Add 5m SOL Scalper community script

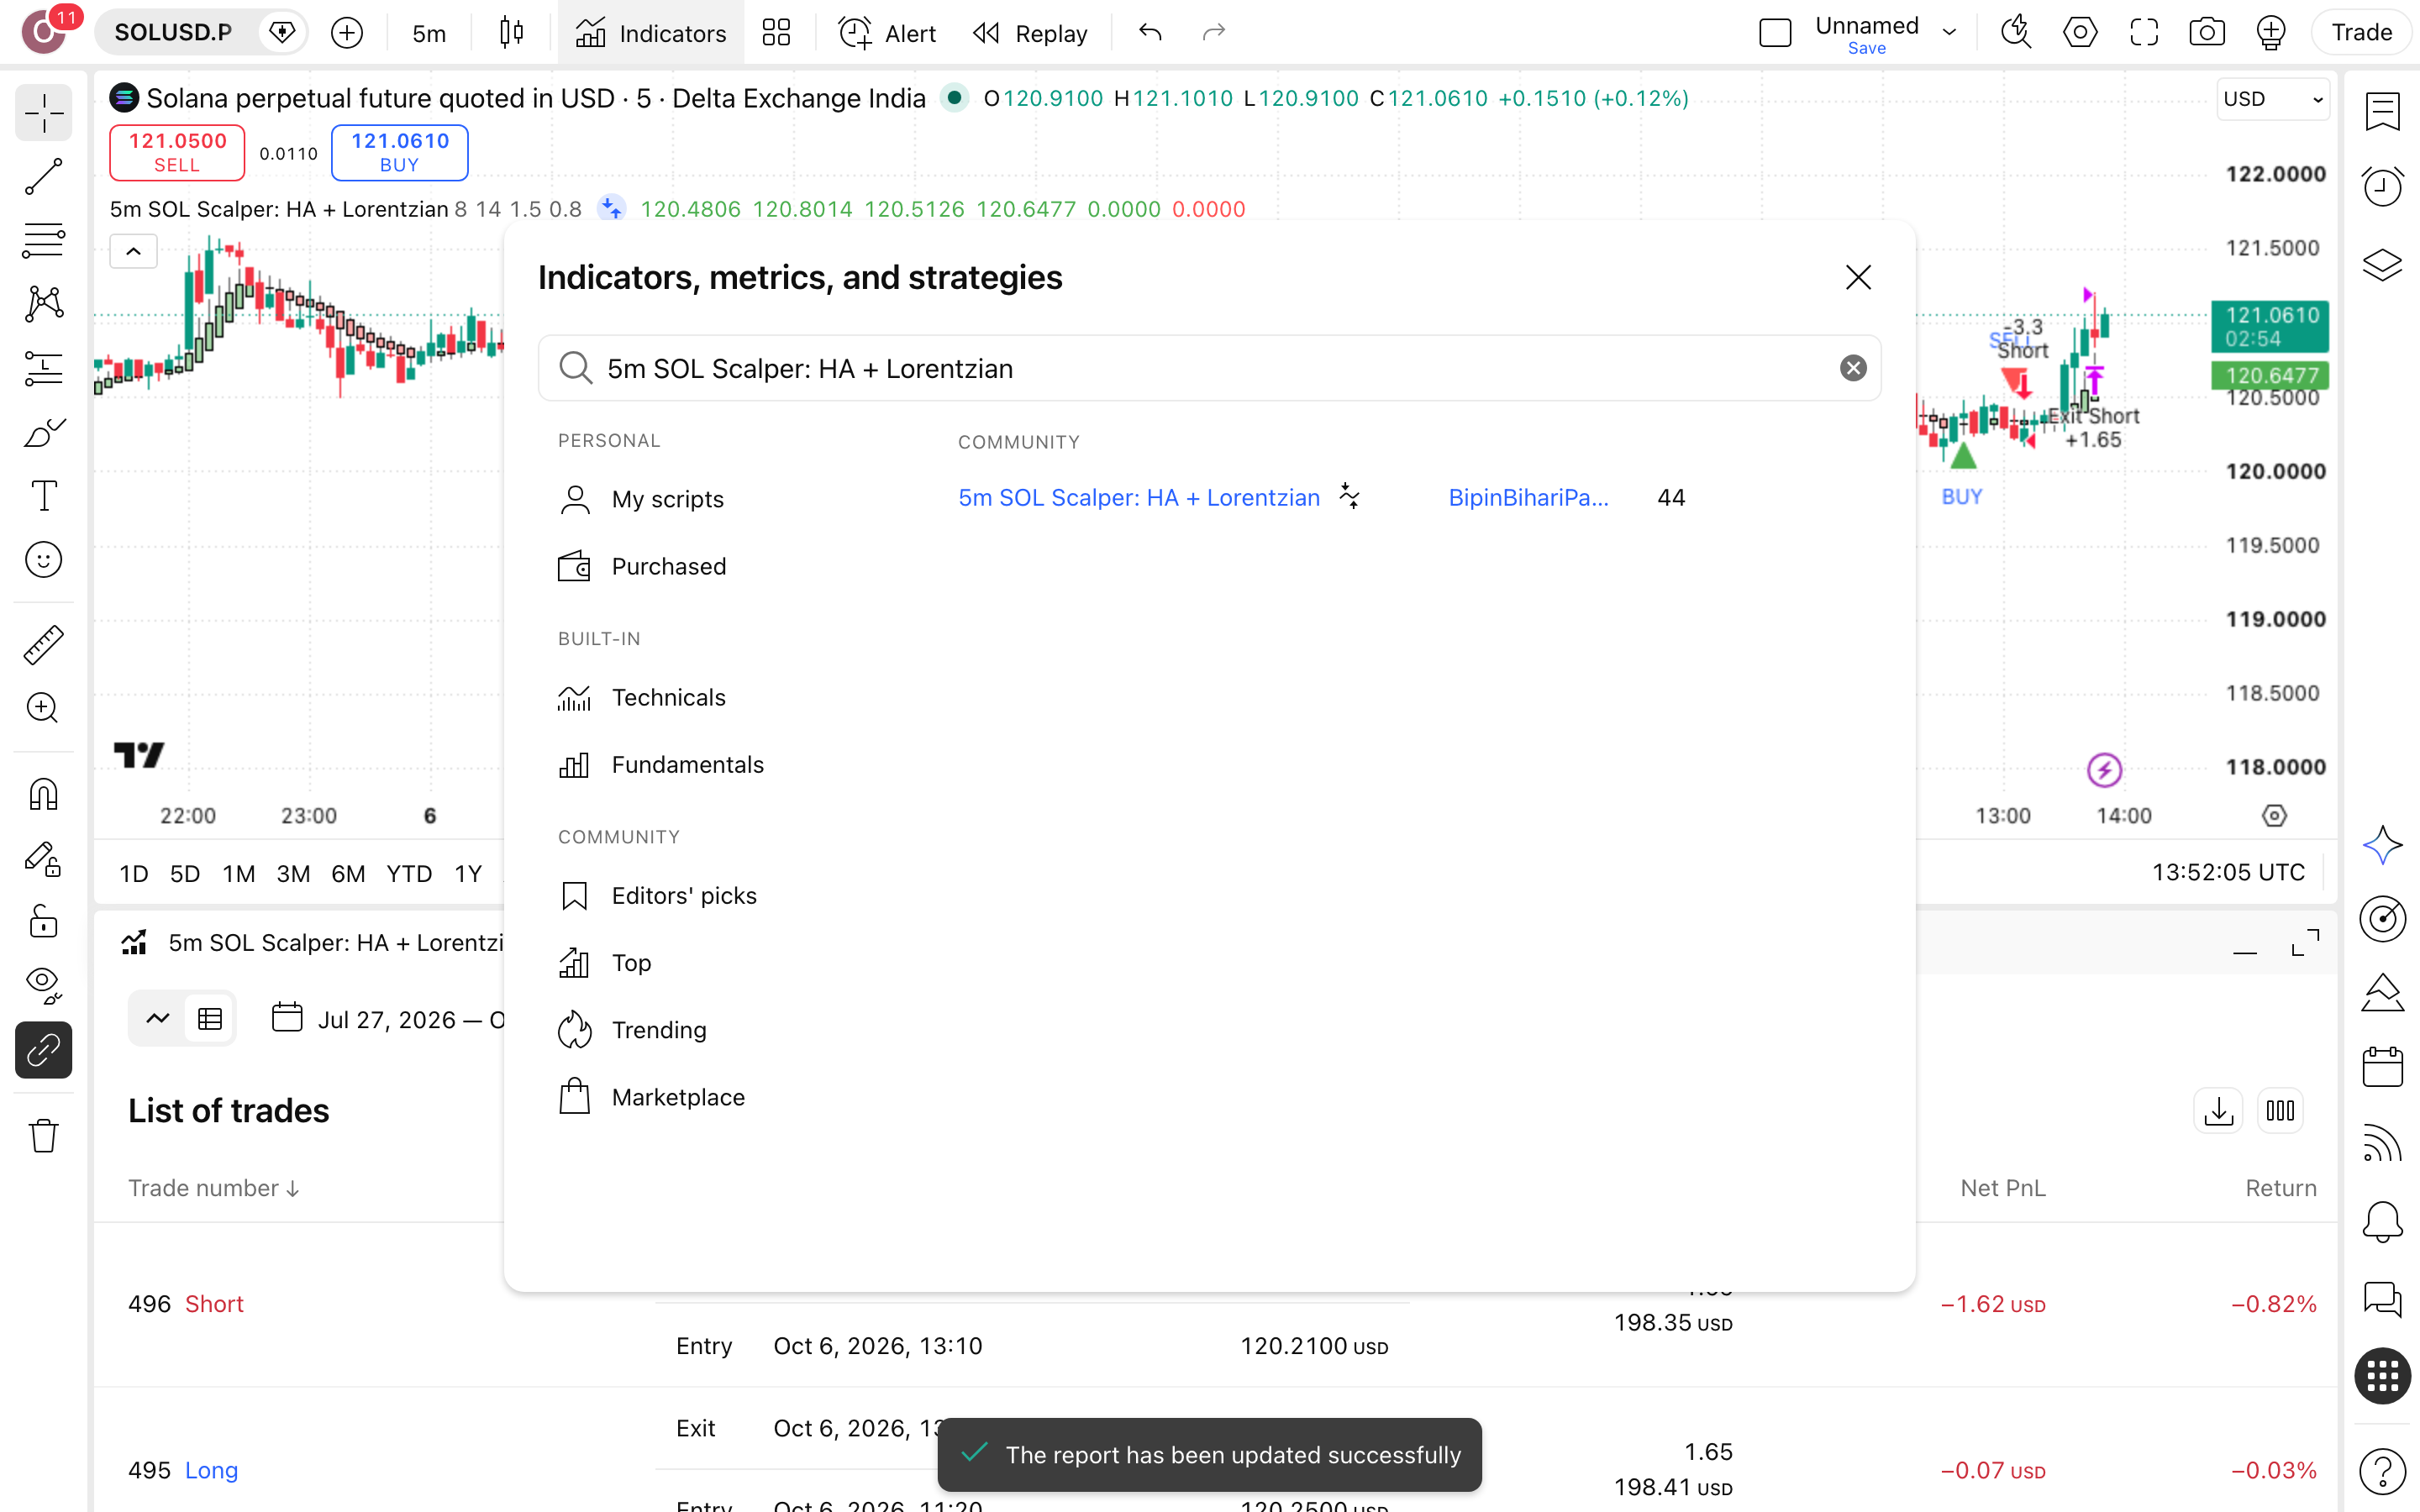coord(1139,498)
